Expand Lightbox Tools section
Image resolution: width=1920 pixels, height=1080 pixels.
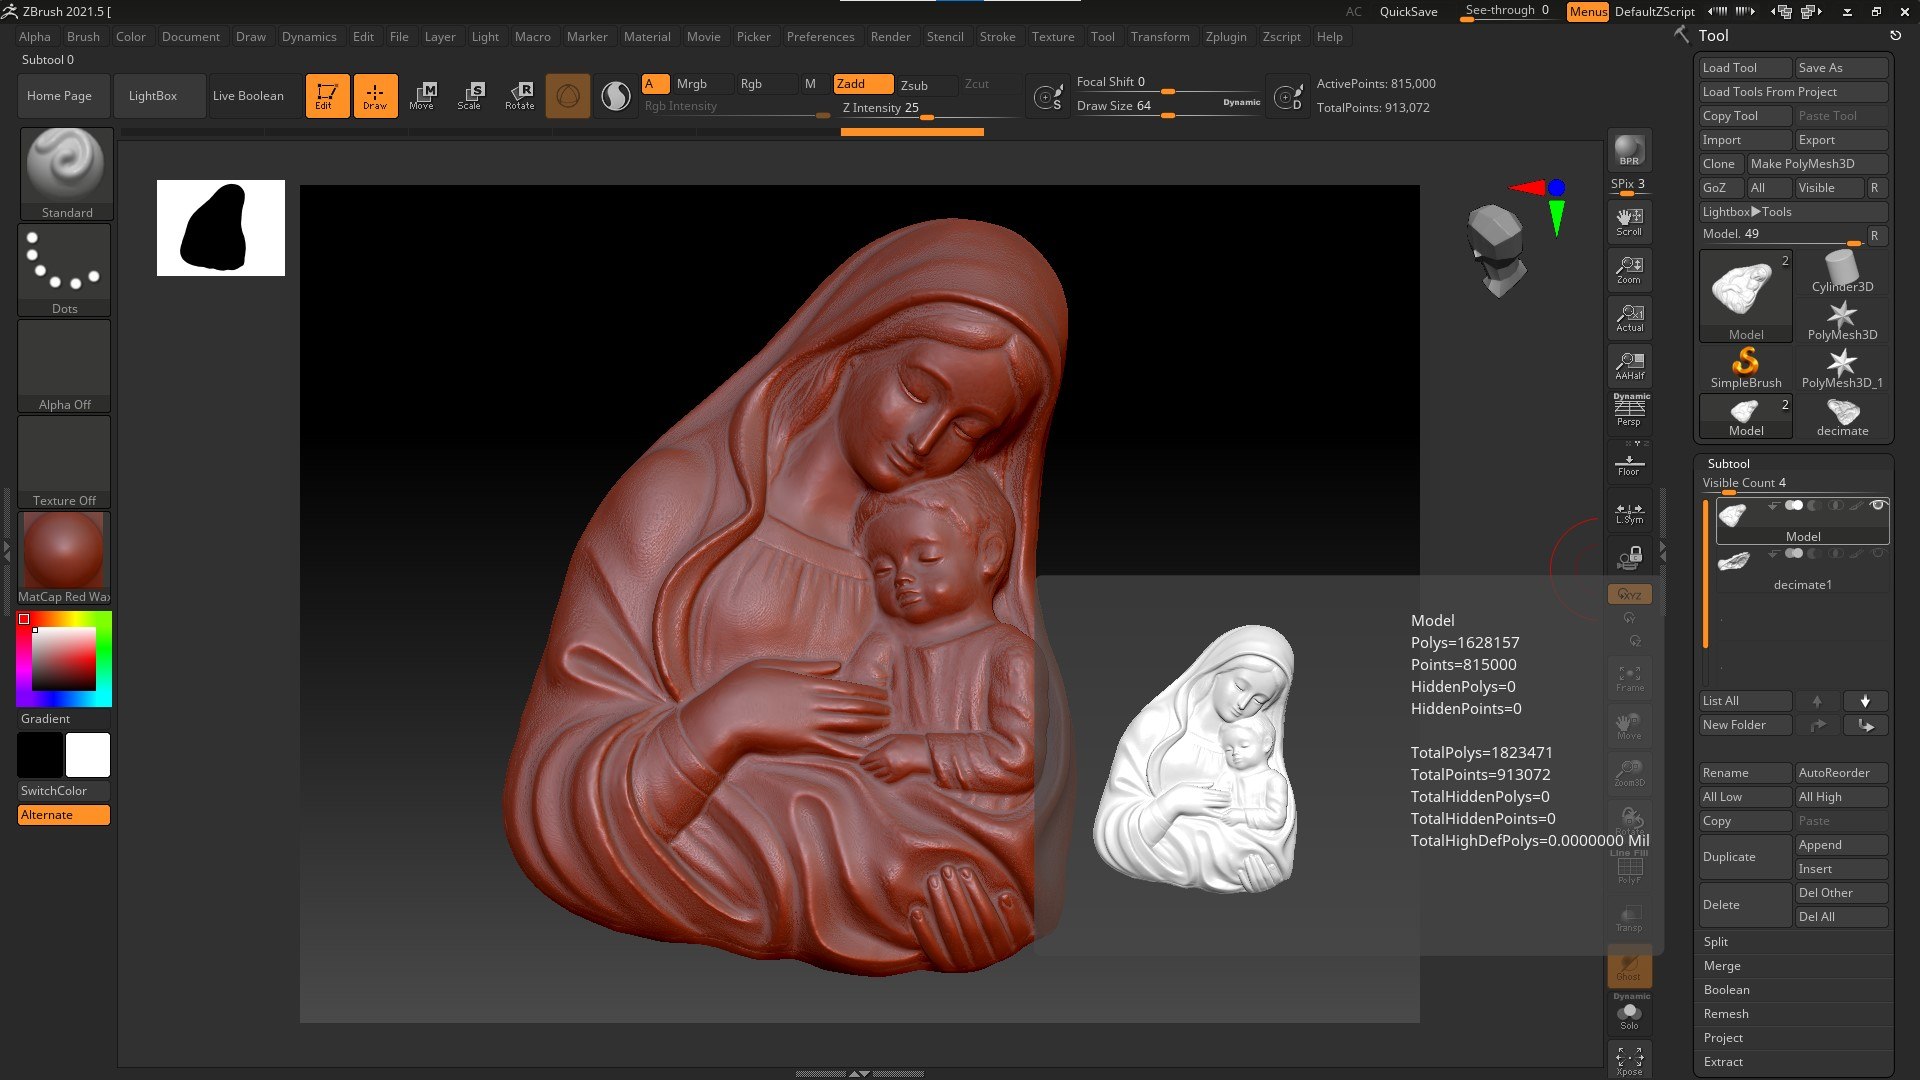coord(1793,212)
